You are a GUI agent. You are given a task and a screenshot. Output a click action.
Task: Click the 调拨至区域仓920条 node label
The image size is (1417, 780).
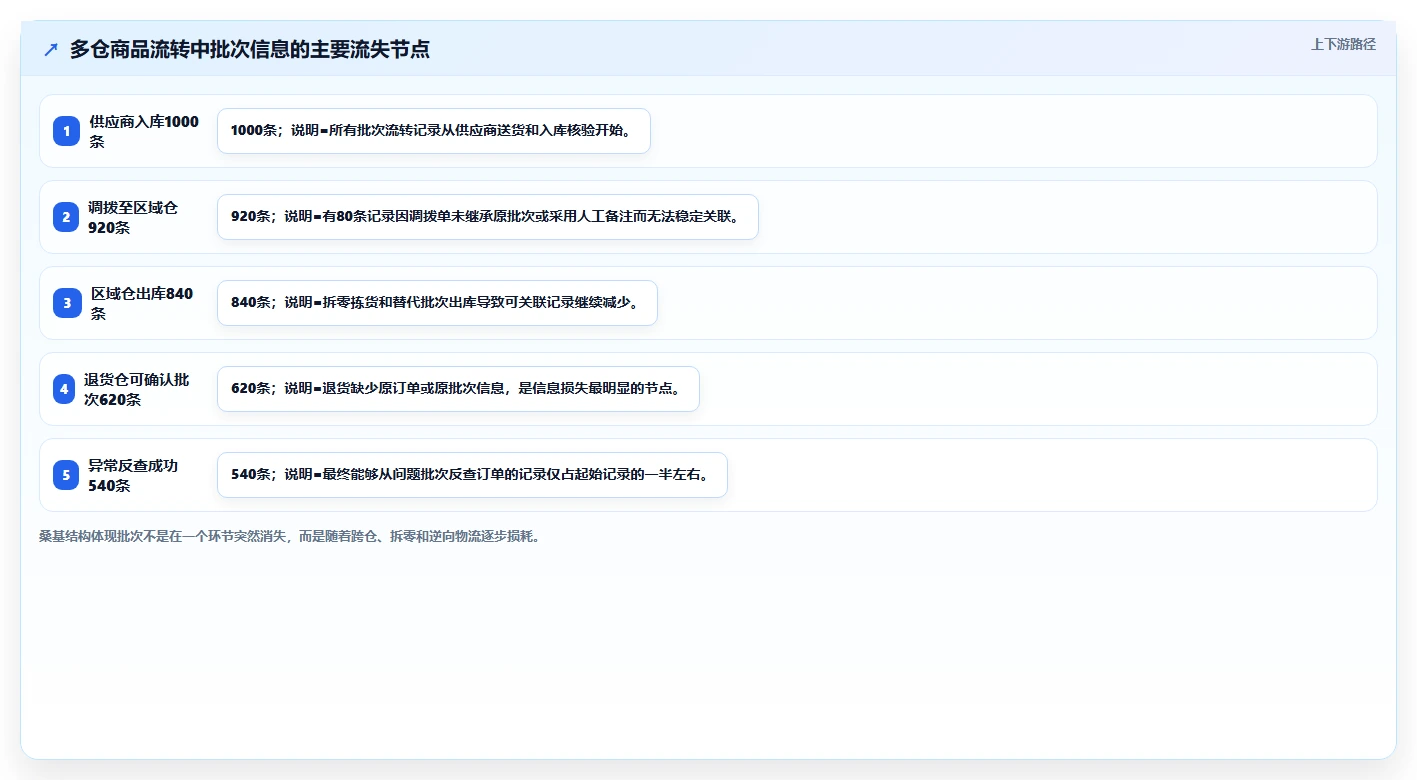[x=133, y=217]
